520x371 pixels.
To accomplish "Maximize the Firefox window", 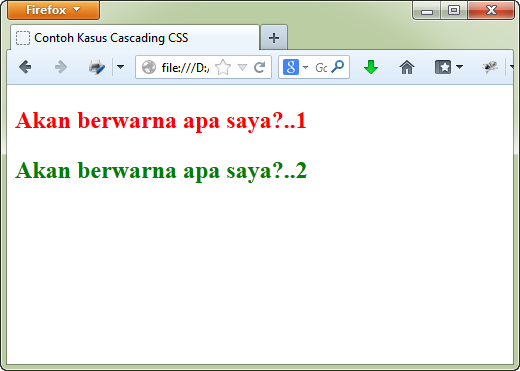I will pos(454,10).
